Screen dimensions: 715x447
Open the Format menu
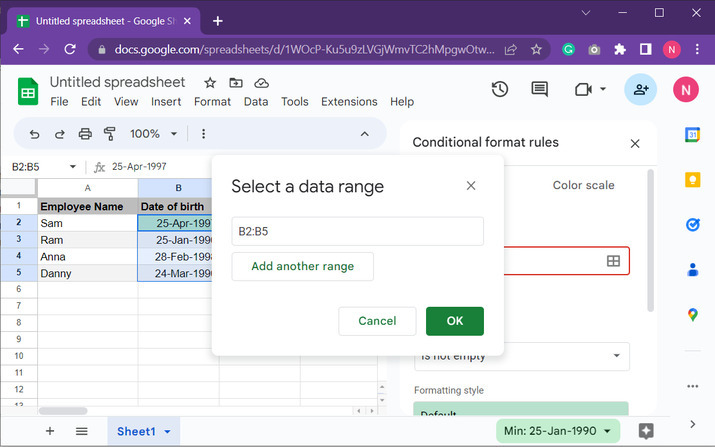pyautogui.click(x=212, y=101)
